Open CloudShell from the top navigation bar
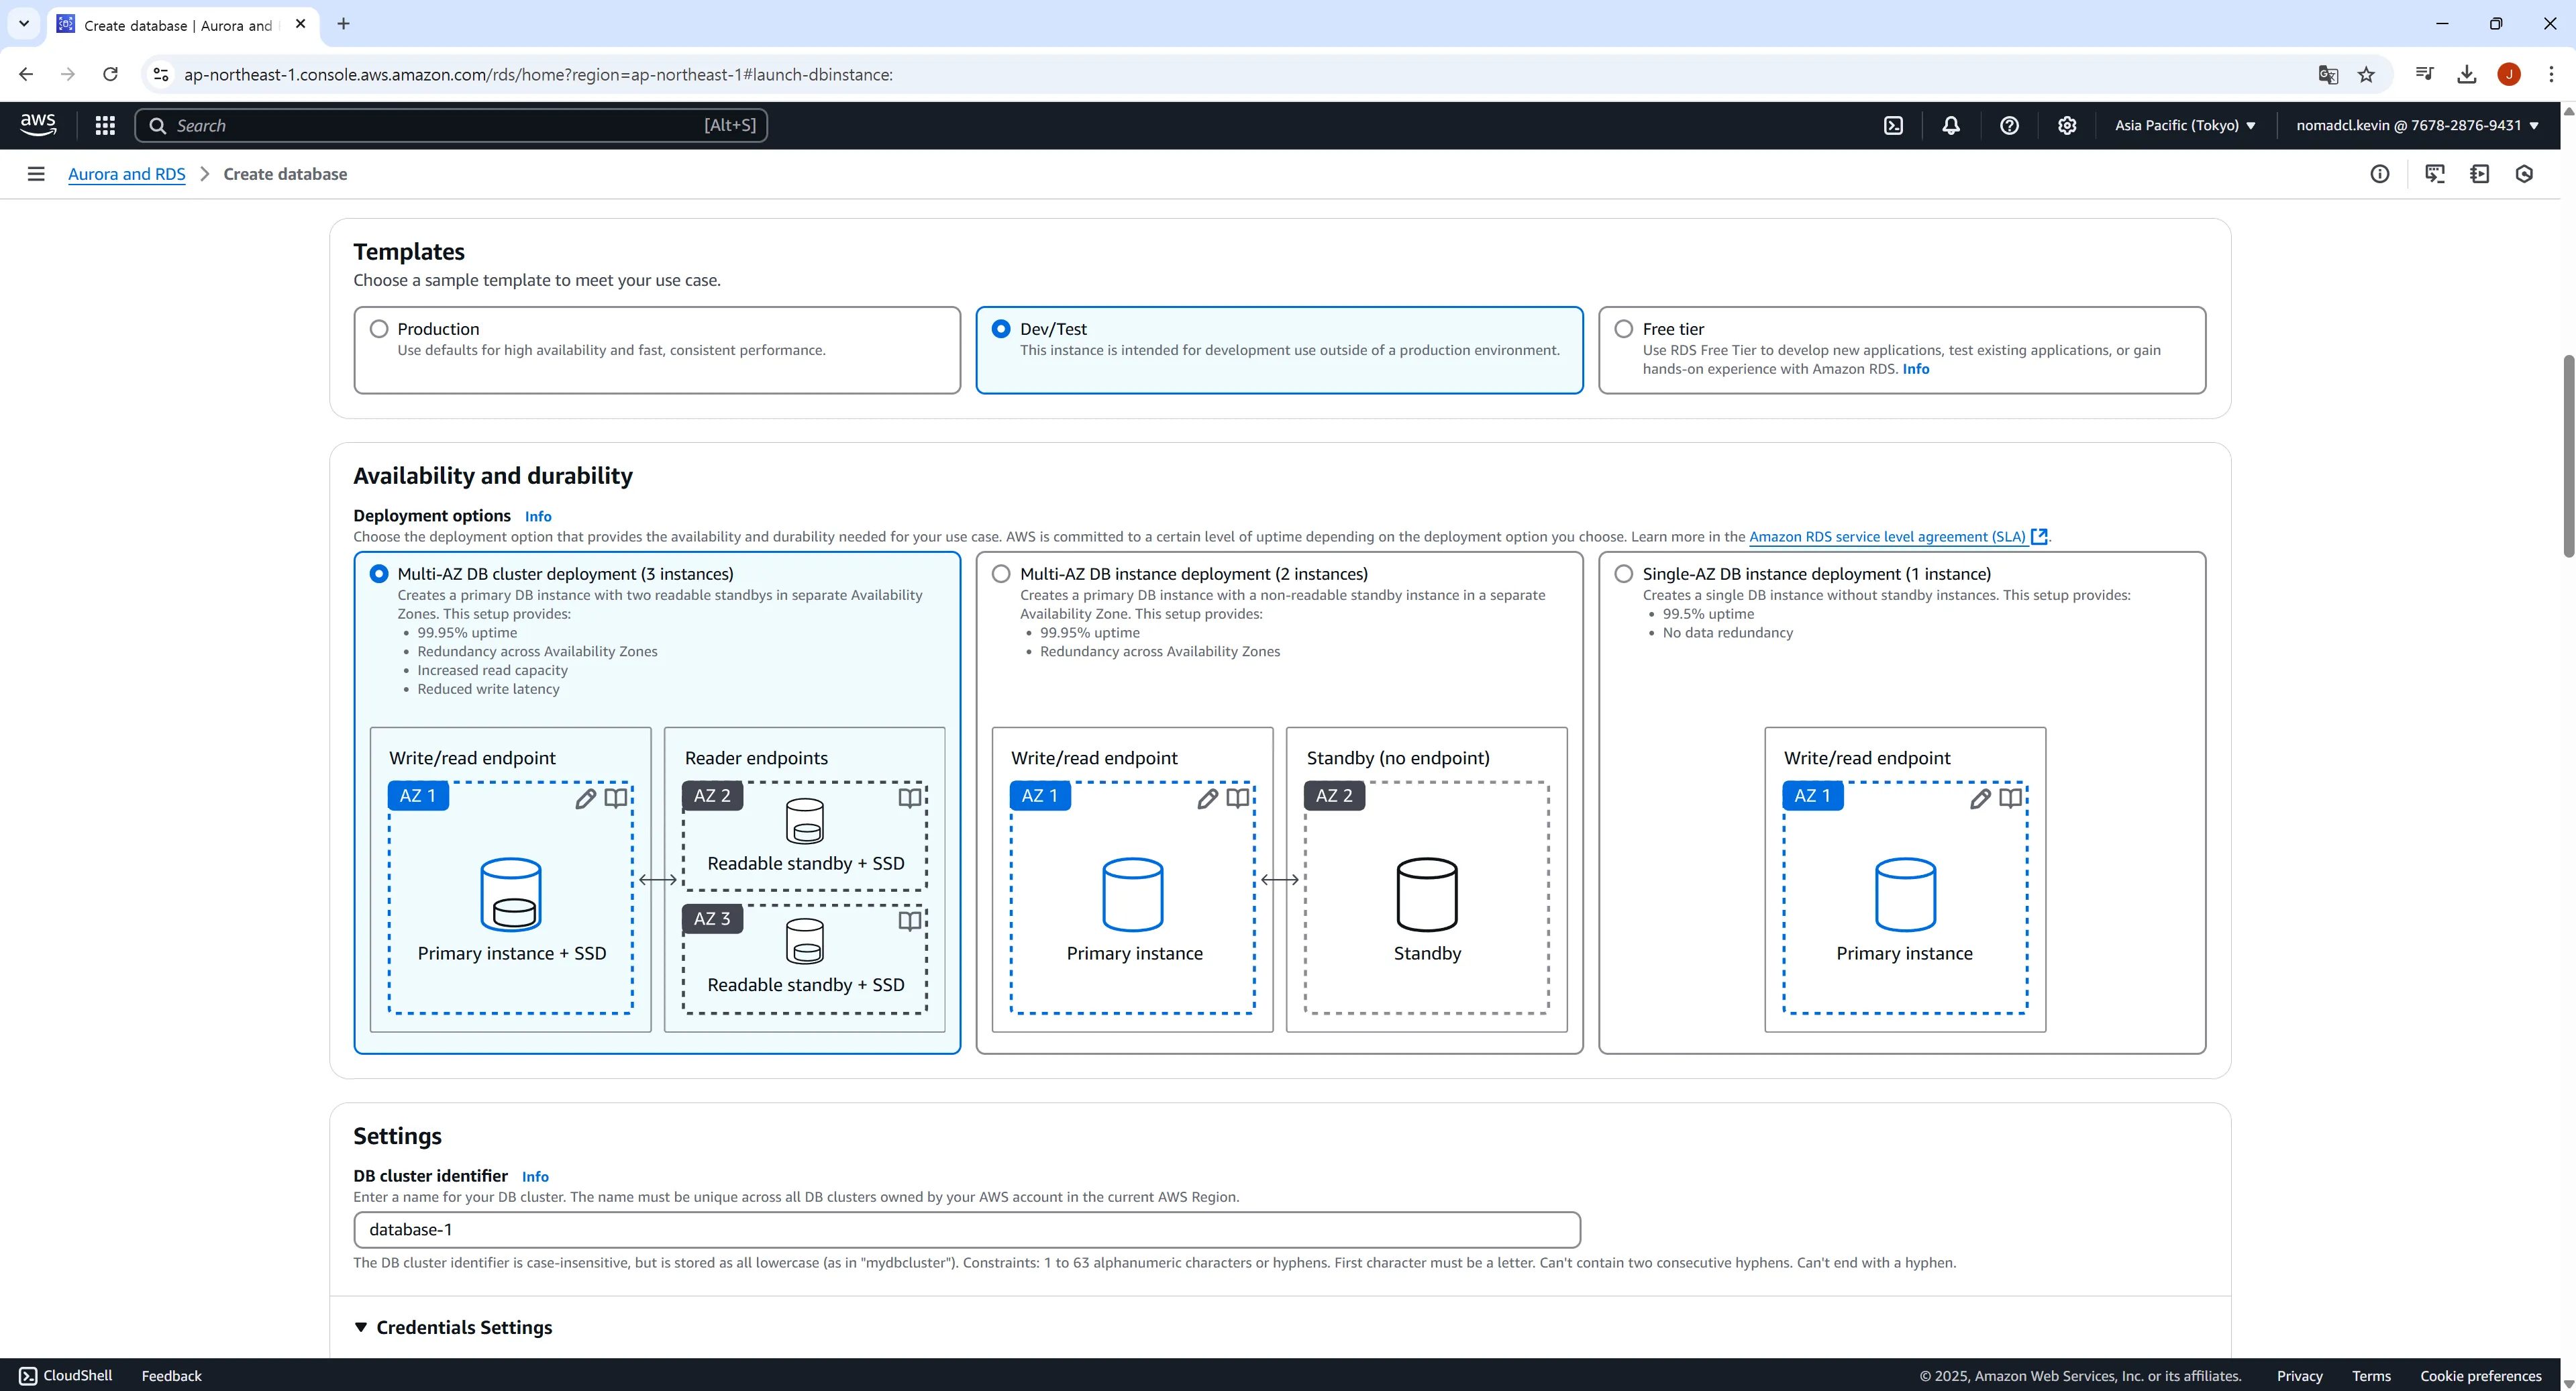This screenshot has height=1391, width=2576. pyautogui.click(x=1893, y=125)
